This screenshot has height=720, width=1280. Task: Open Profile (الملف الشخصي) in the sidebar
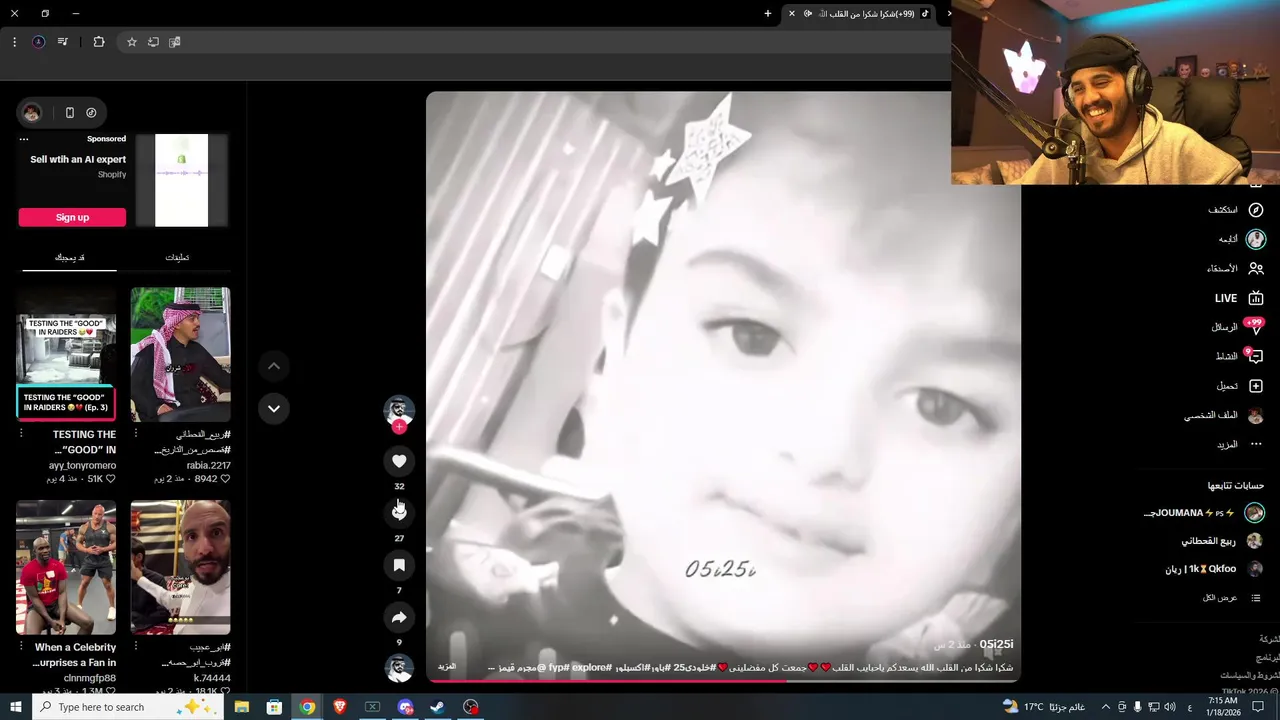pos(1224,415)
